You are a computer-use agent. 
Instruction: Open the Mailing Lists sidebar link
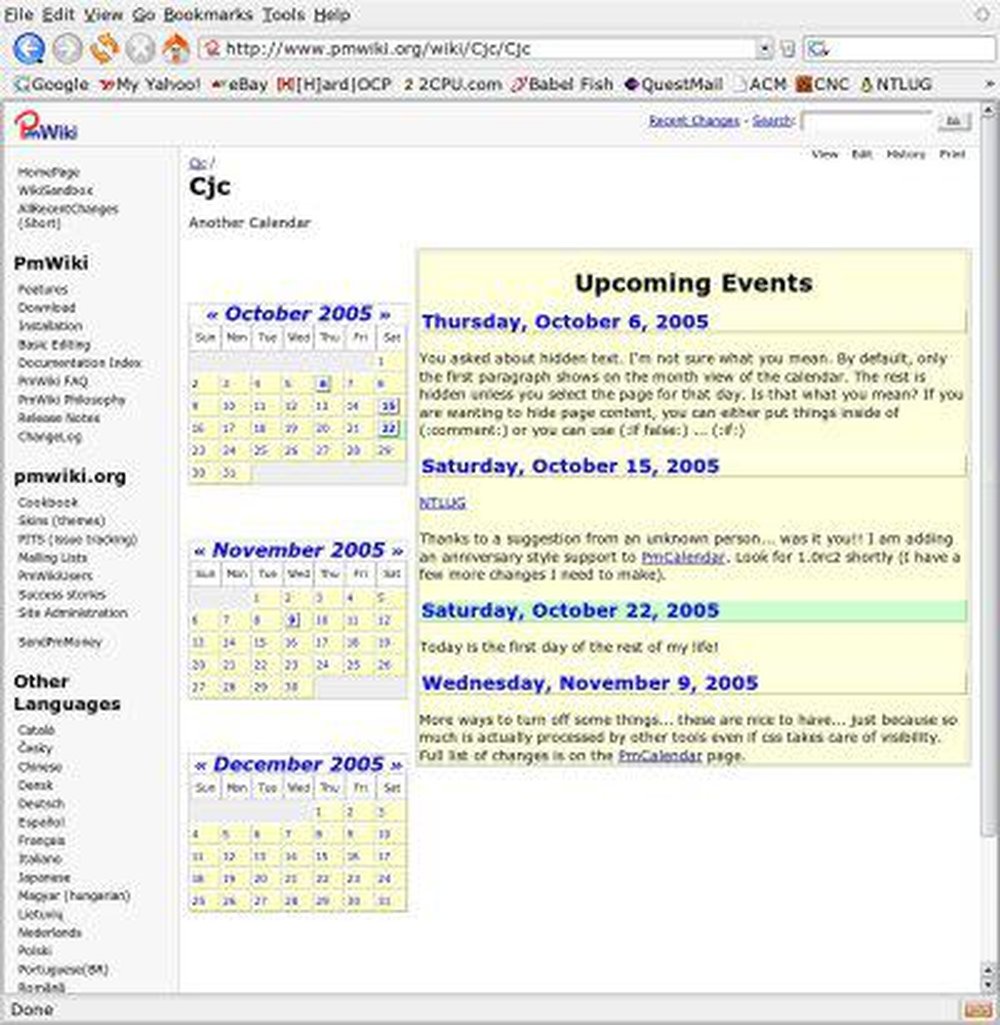click(x=52, y=558)
